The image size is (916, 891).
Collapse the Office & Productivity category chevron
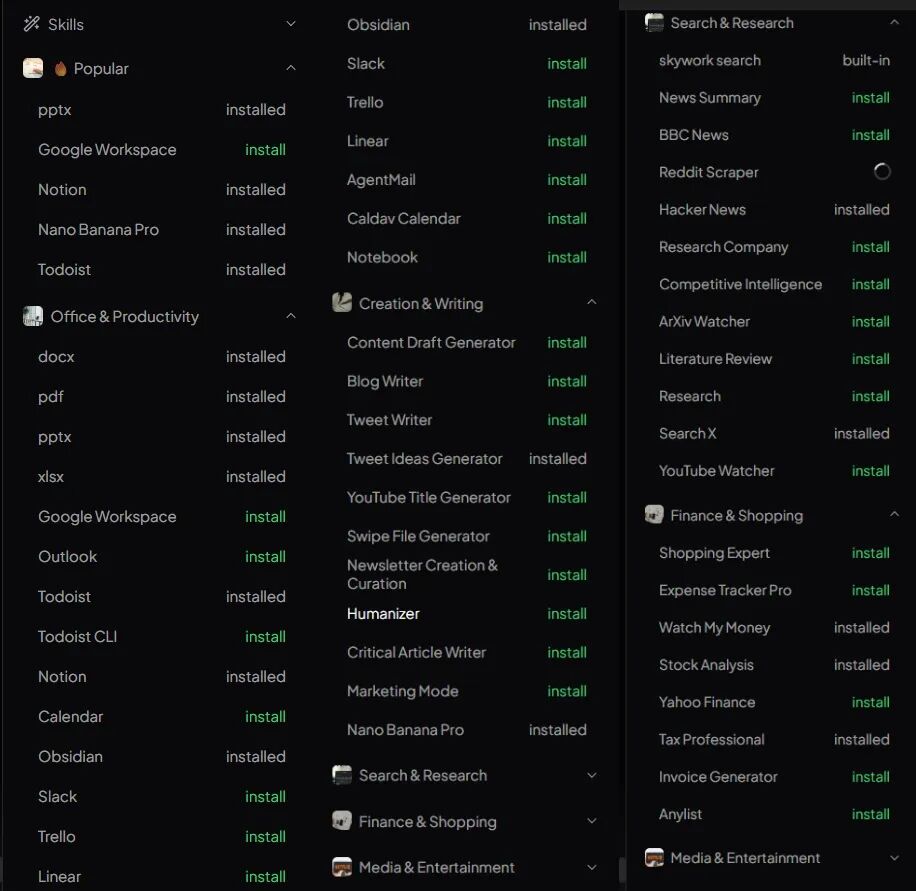(x=291, y=316)
